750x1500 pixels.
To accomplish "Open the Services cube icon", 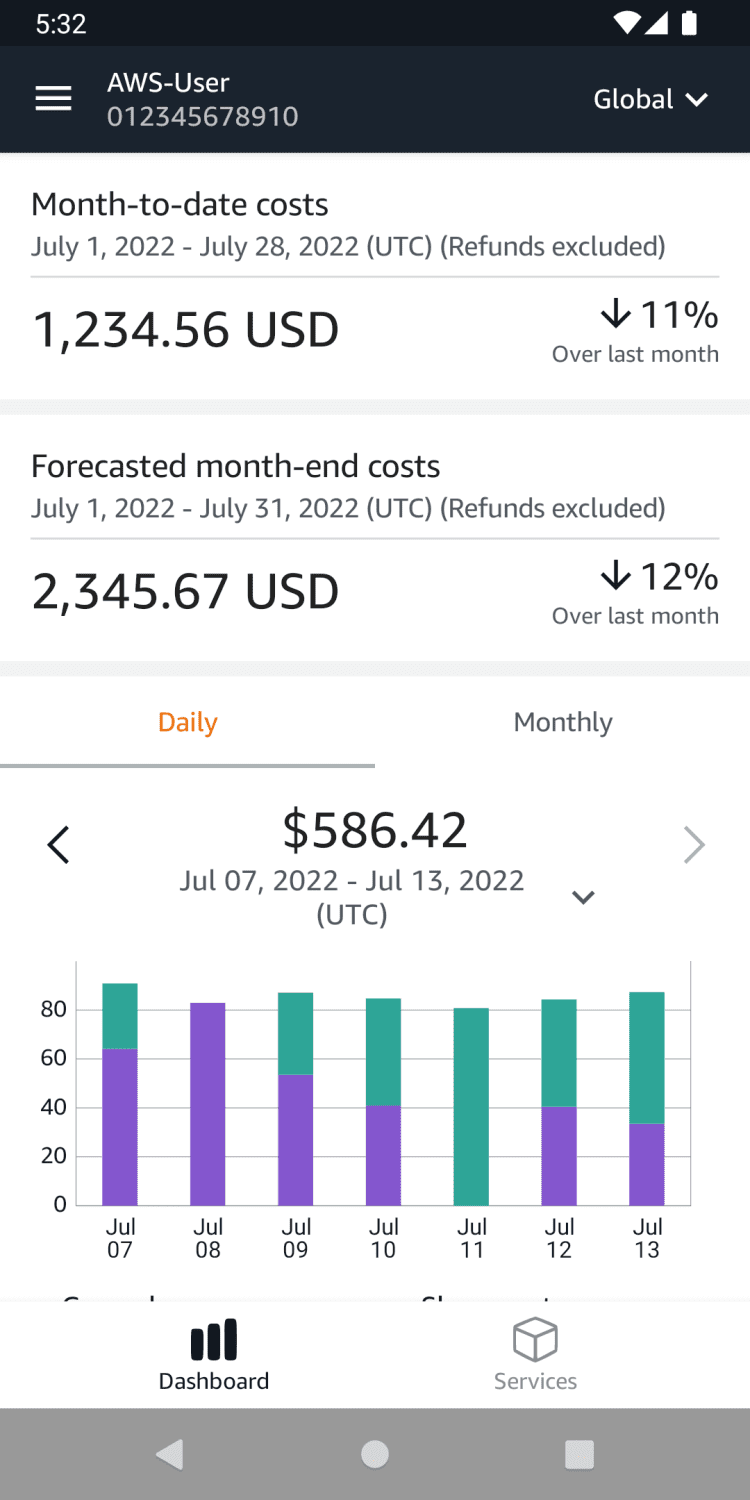I will click(x=535, y=1339).
